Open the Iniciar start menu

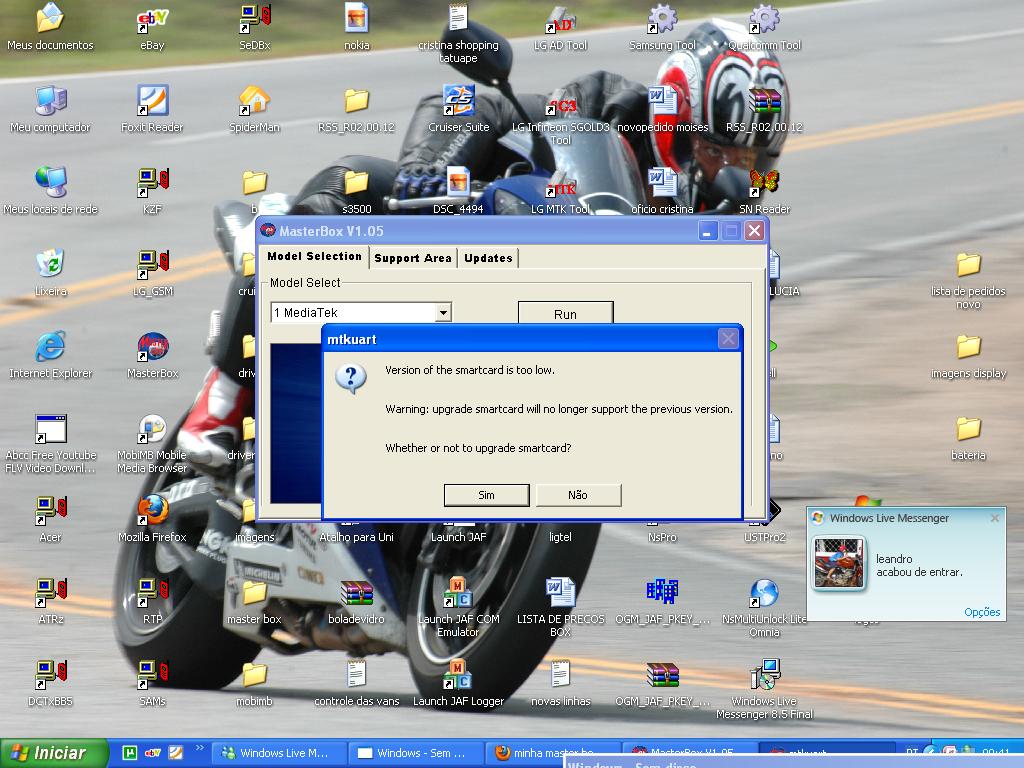[x=54, y=753]
